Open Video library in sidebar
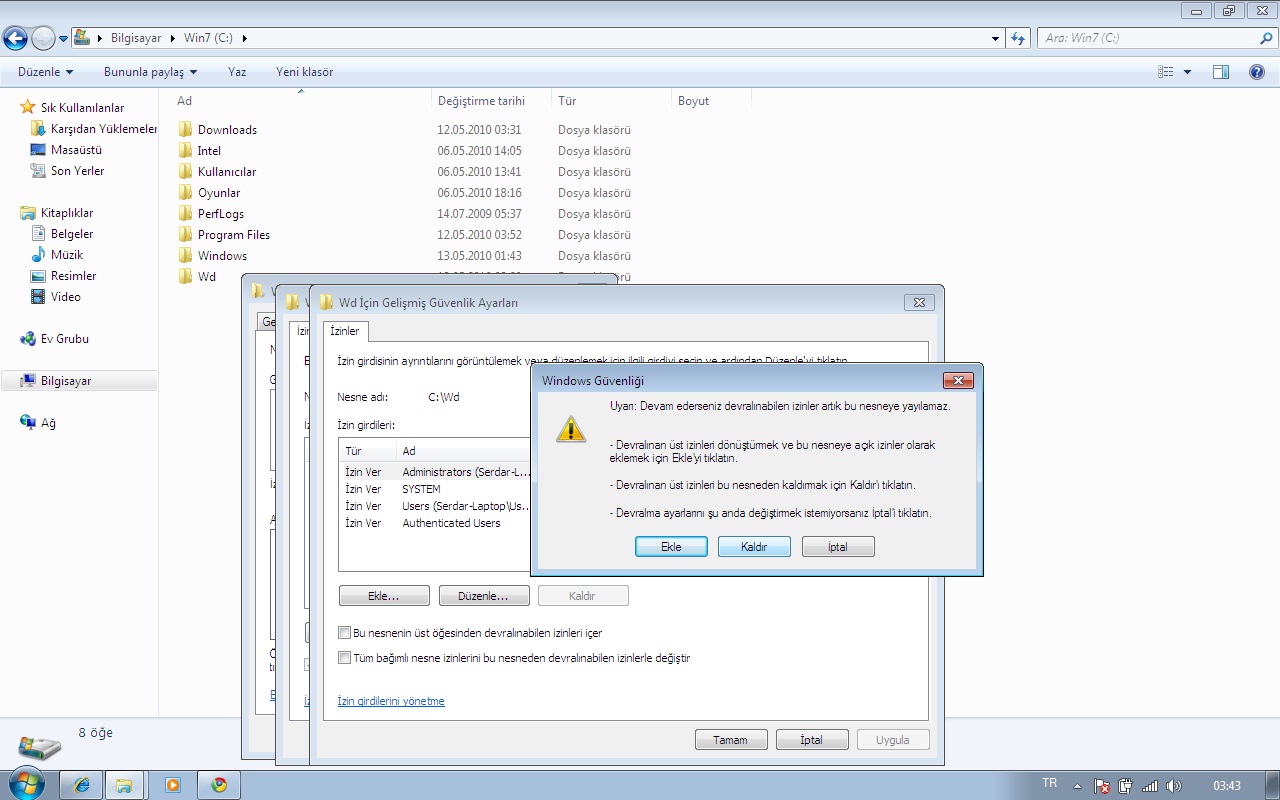The width and height of the screenshot is (1280, 800). (x=66, y=297)
